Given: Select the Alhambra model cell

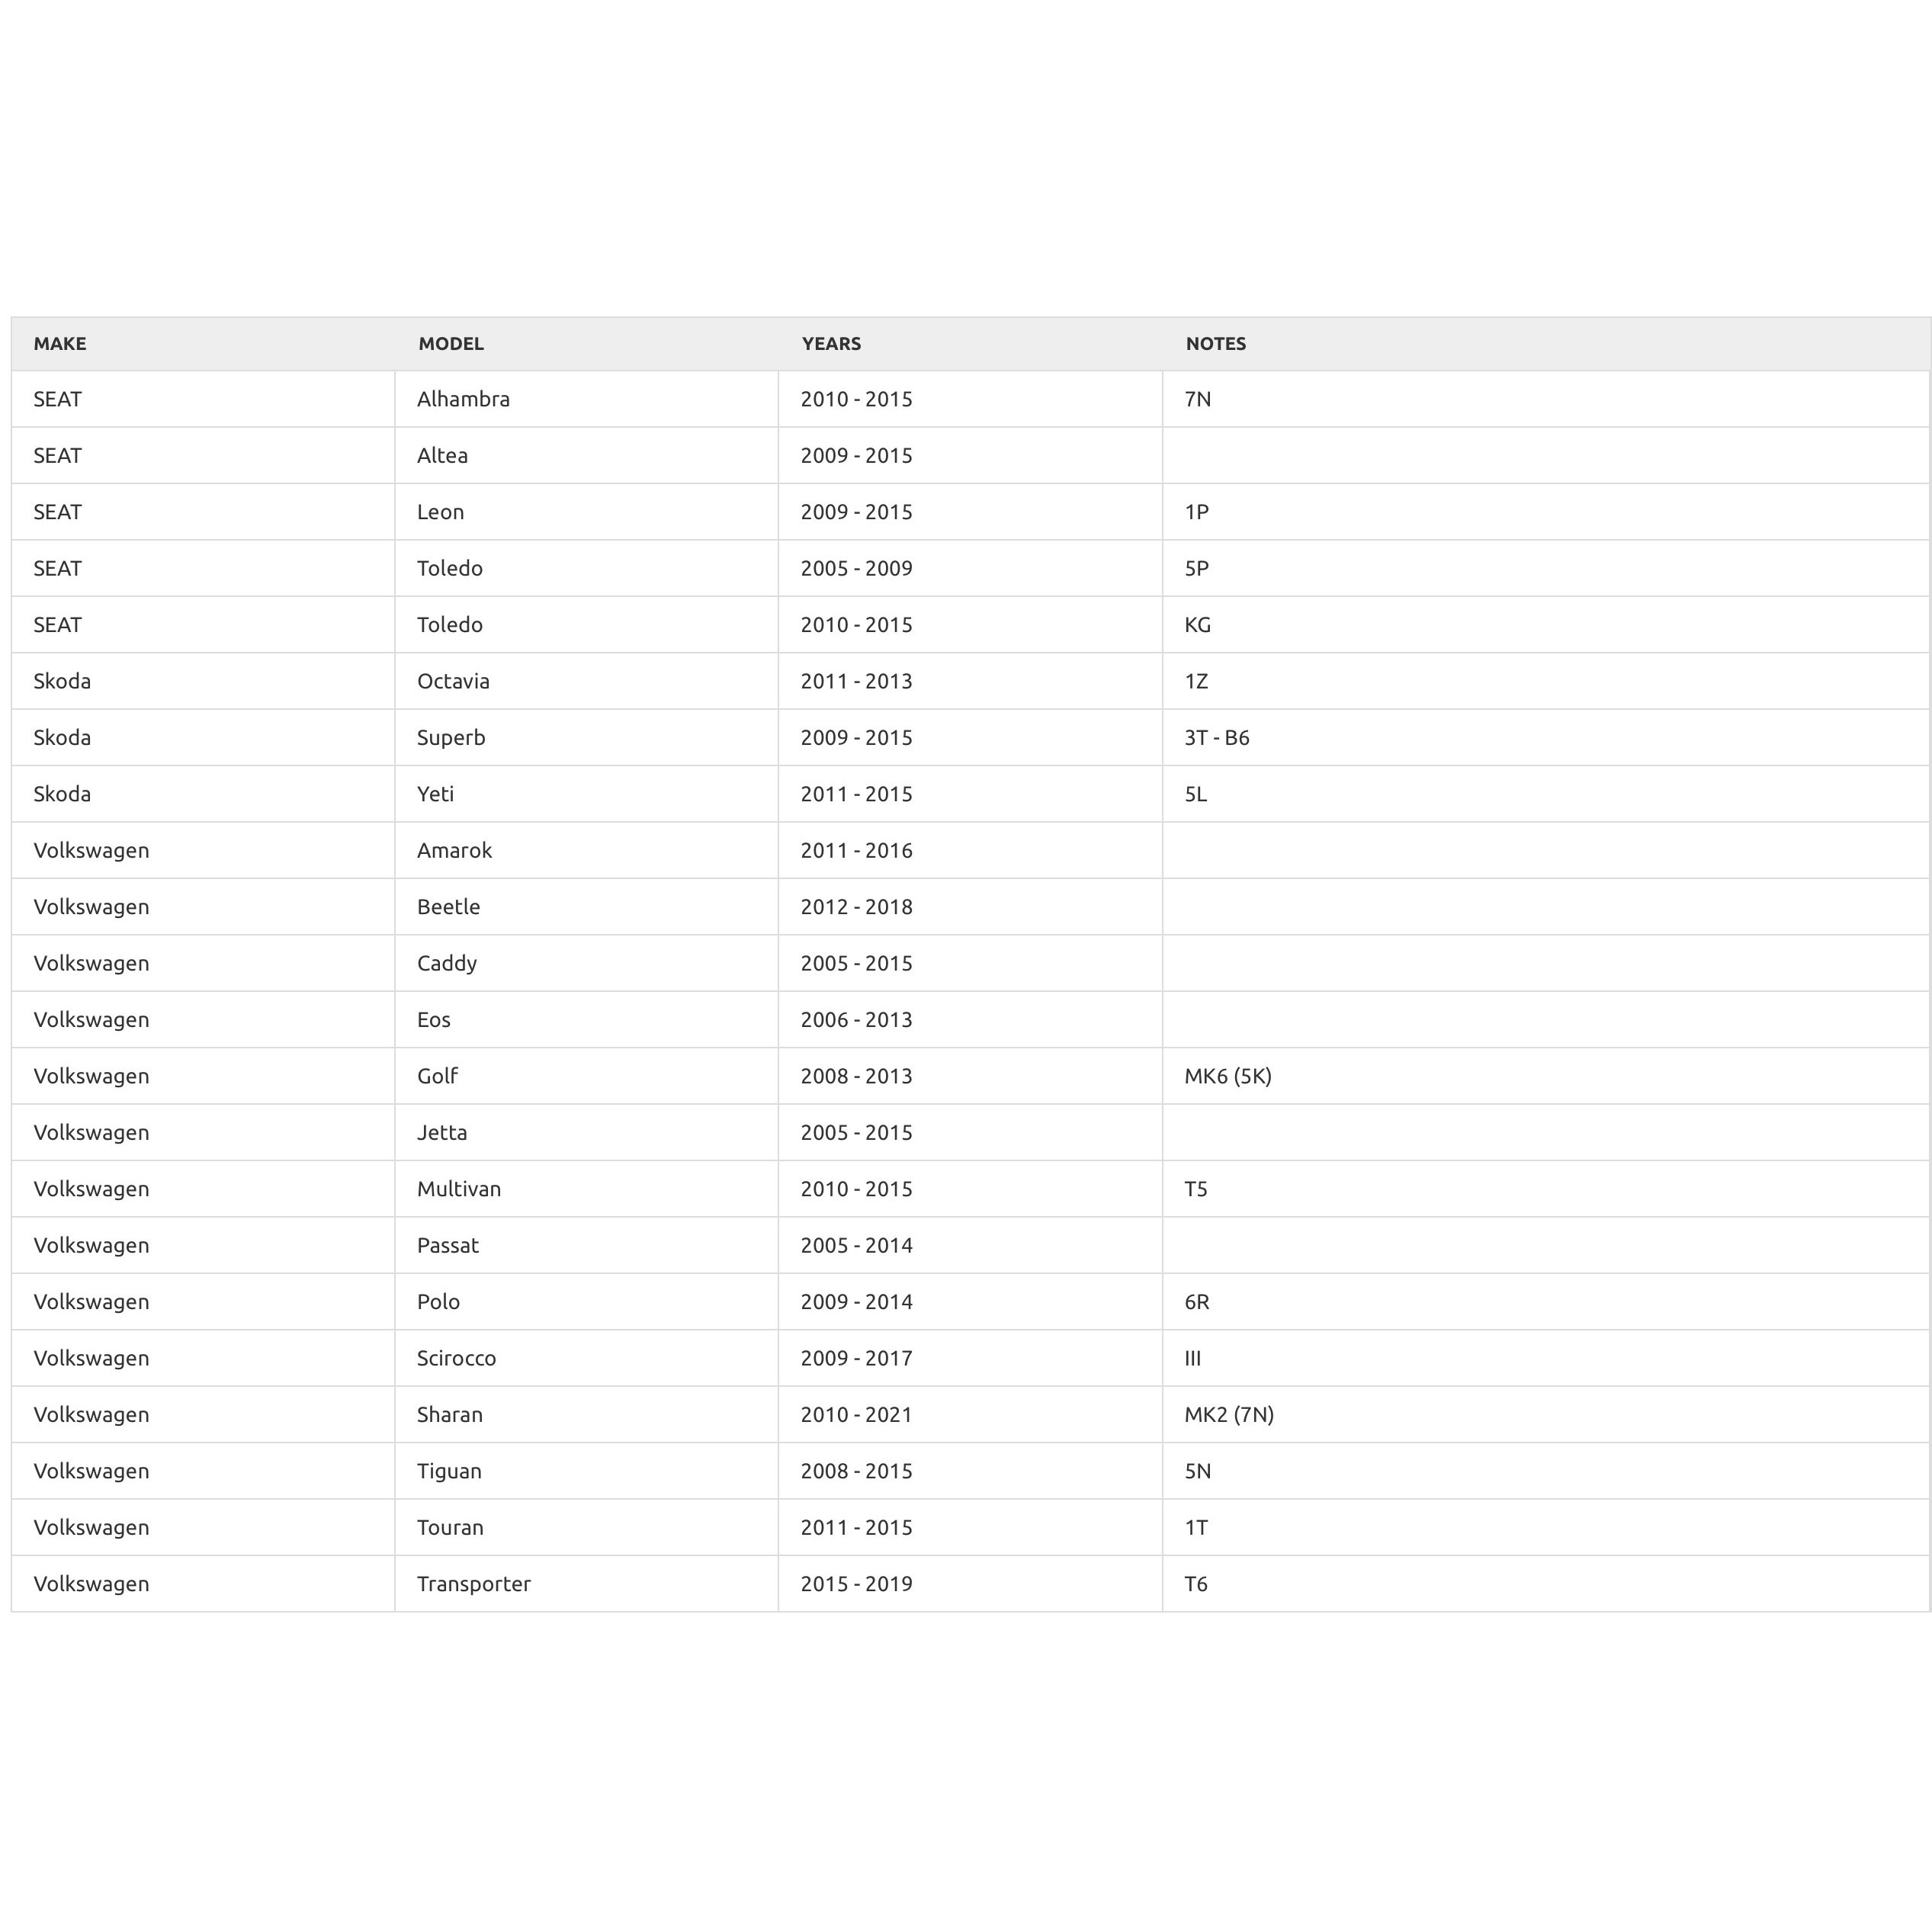Looking at the screenshot, I should coord(463,400).
